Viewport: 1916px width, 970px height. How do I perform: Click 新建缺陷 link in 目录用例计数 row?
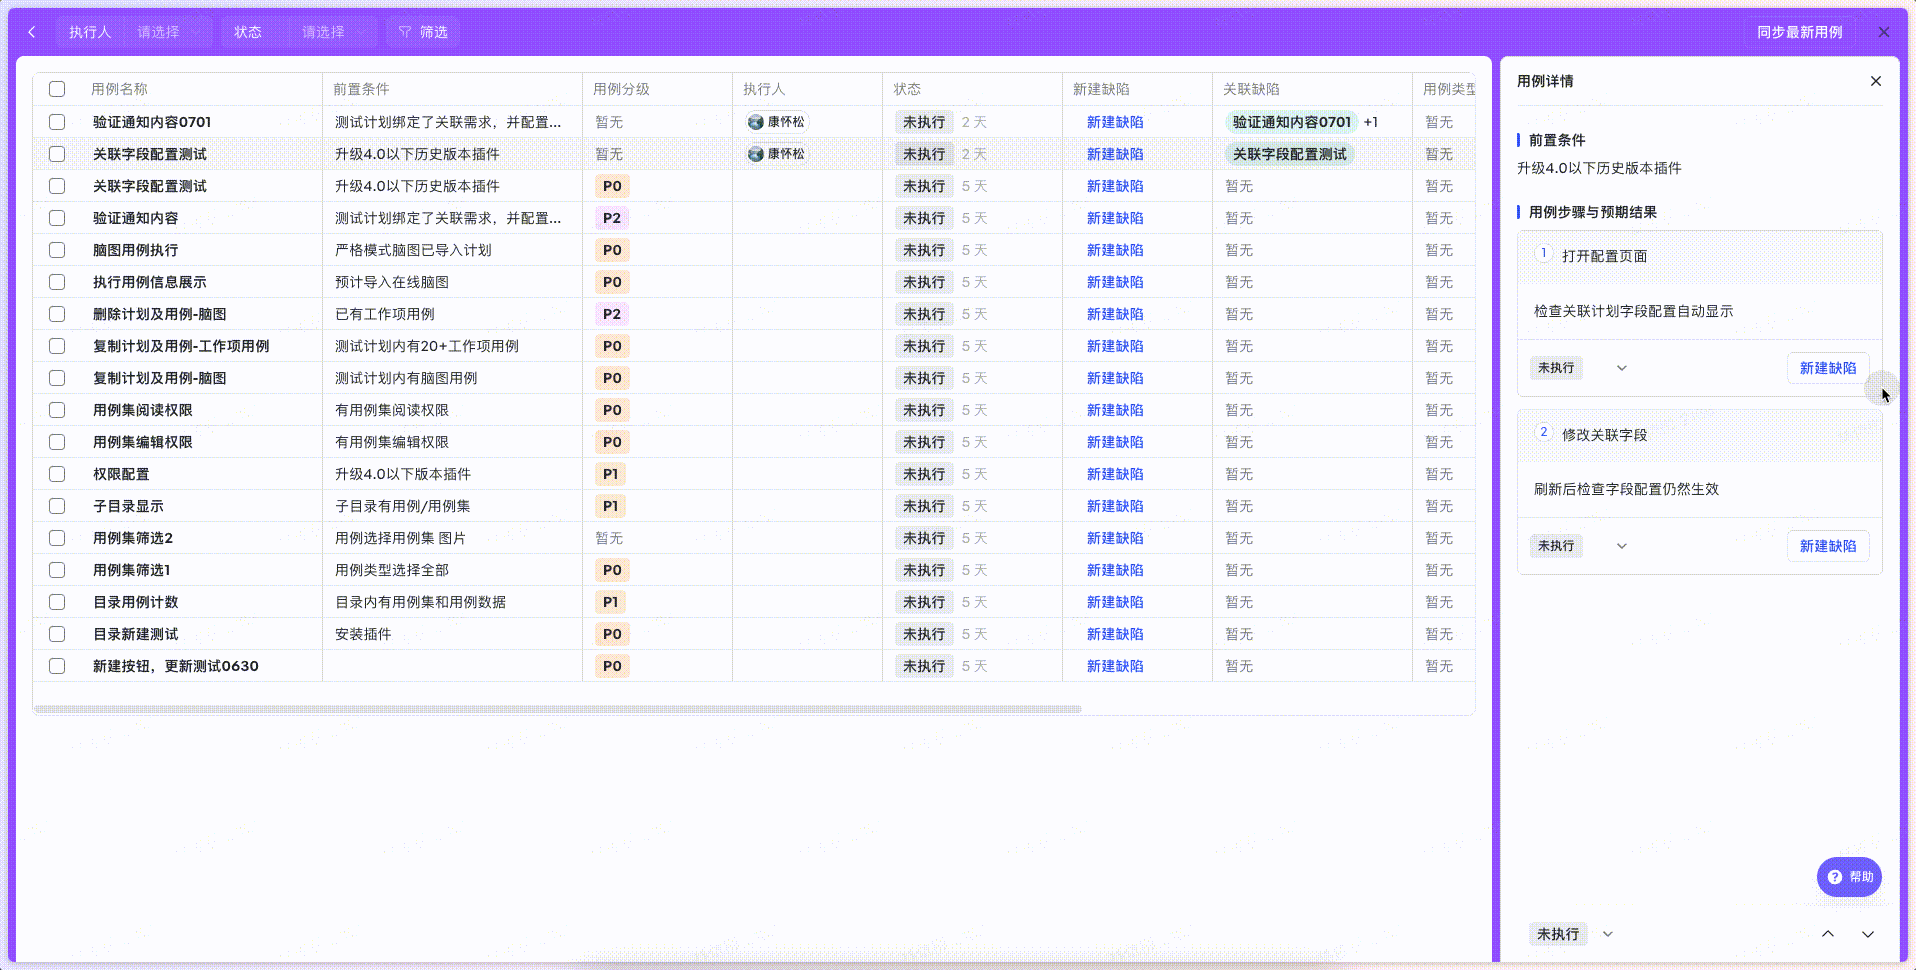[1115, 602]
